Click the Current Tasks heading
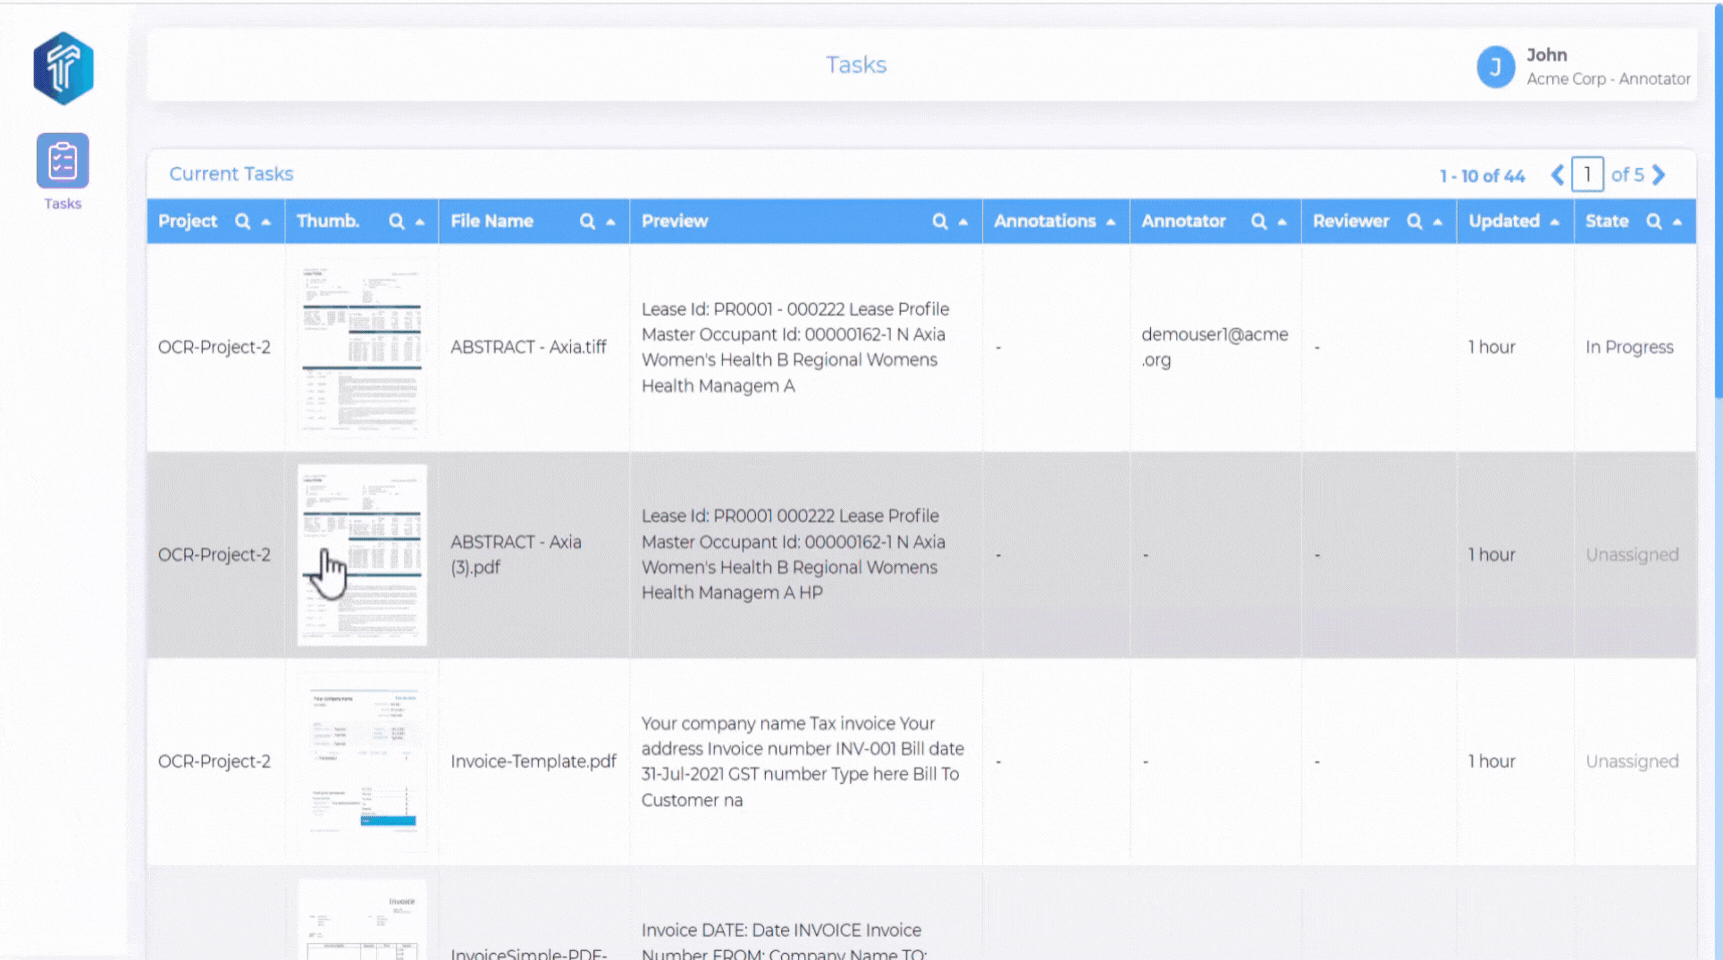The image size is (1723, 960). (x=231, y=174)
